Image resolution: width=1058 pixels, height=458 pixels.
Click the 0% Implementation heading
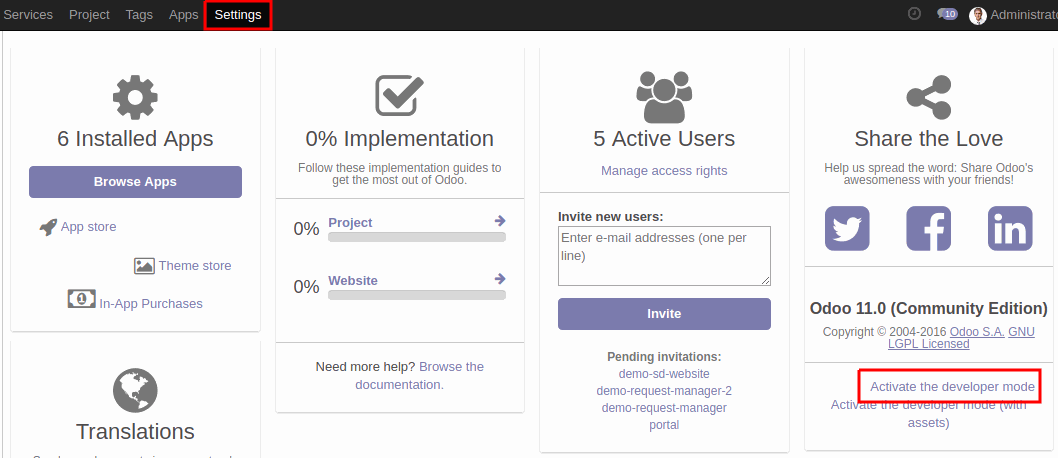click(399, 139)
